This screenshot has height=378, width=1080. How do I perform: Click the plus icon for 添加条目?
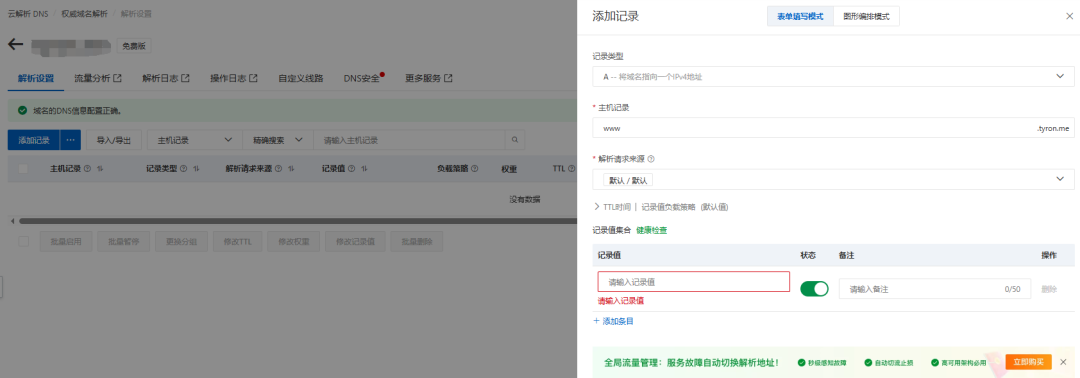tap(596, 321)
